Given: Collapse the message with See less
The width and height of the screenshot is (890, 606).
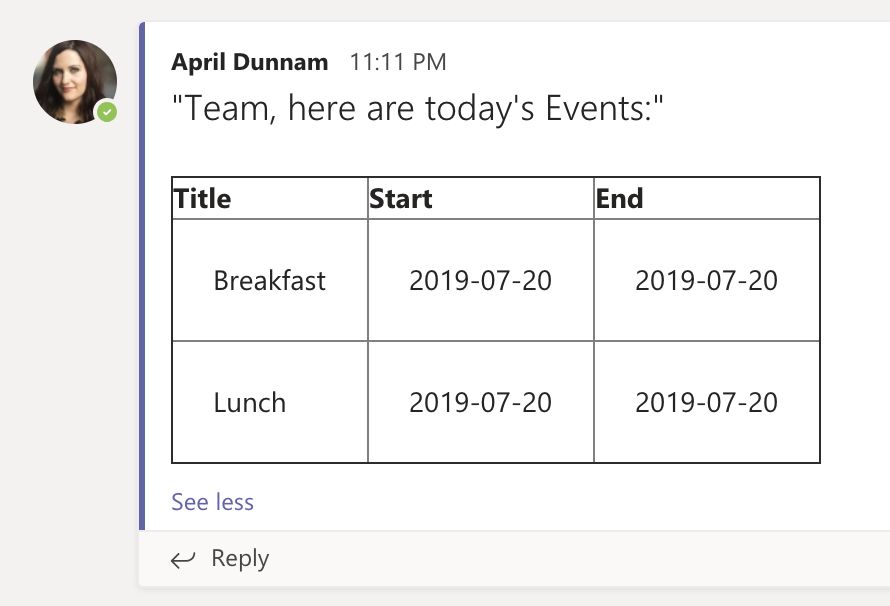Looking at the screenshot, I should click(212, 502).
